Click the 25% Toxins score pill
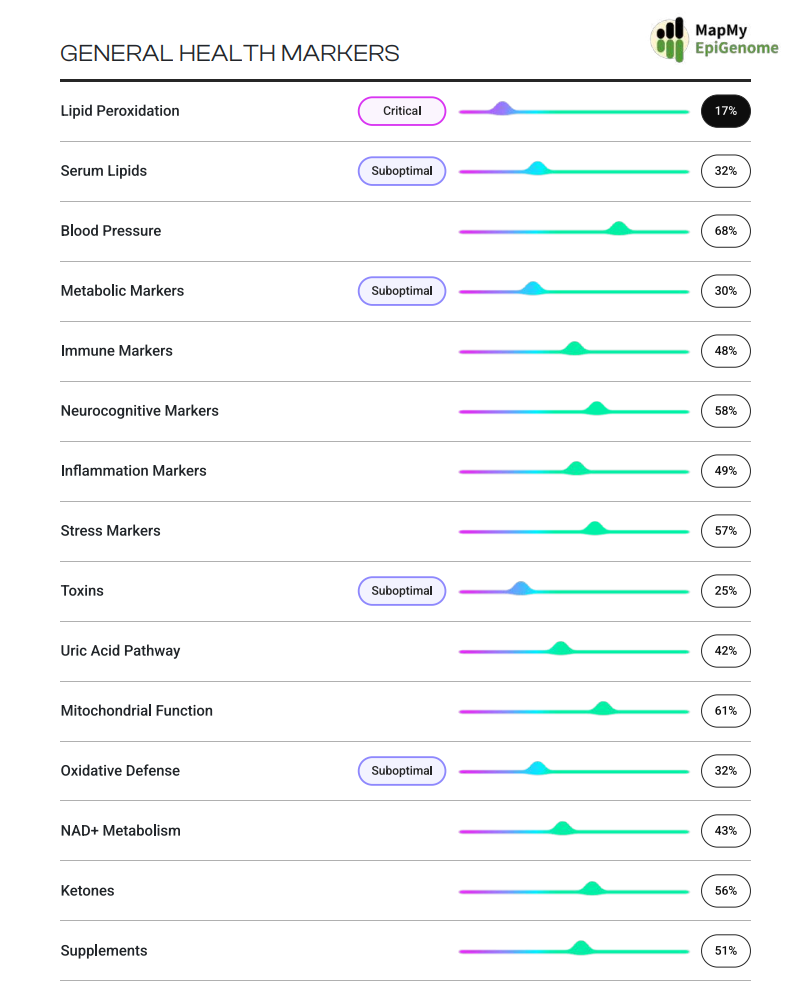 click(x=725, y=591)
